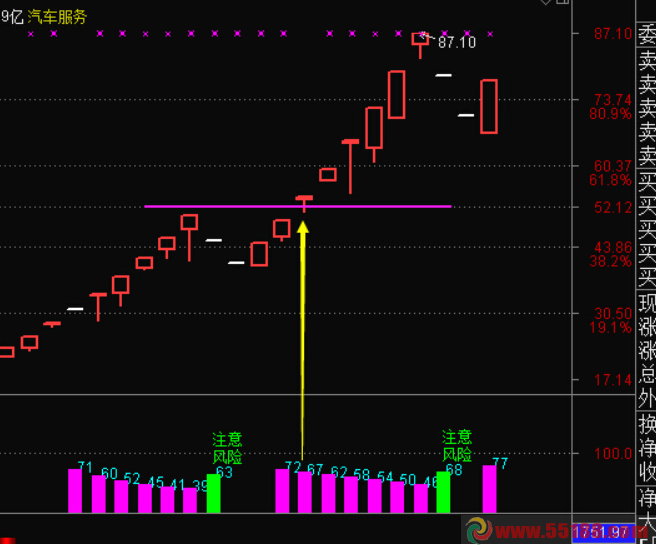Image resolution: width=656 pixels, height=545 pixels.
Task: Click the 80.9% retracement label
Action: click(x=610, y=113)
